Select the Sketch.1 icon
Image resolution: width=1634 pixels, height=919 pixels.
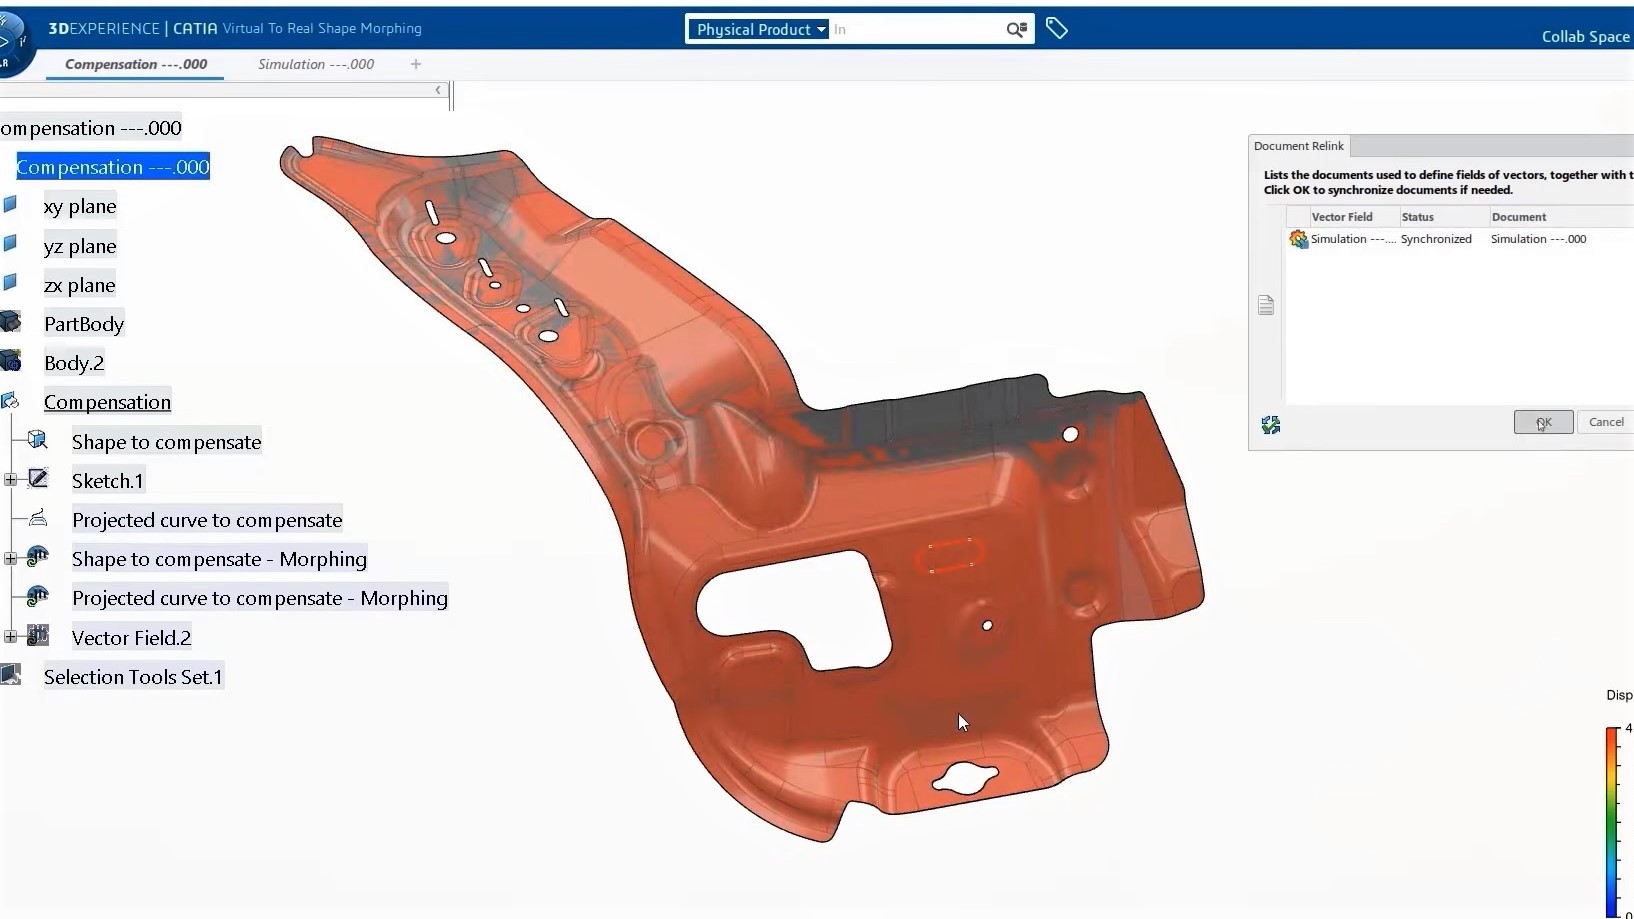38,478
